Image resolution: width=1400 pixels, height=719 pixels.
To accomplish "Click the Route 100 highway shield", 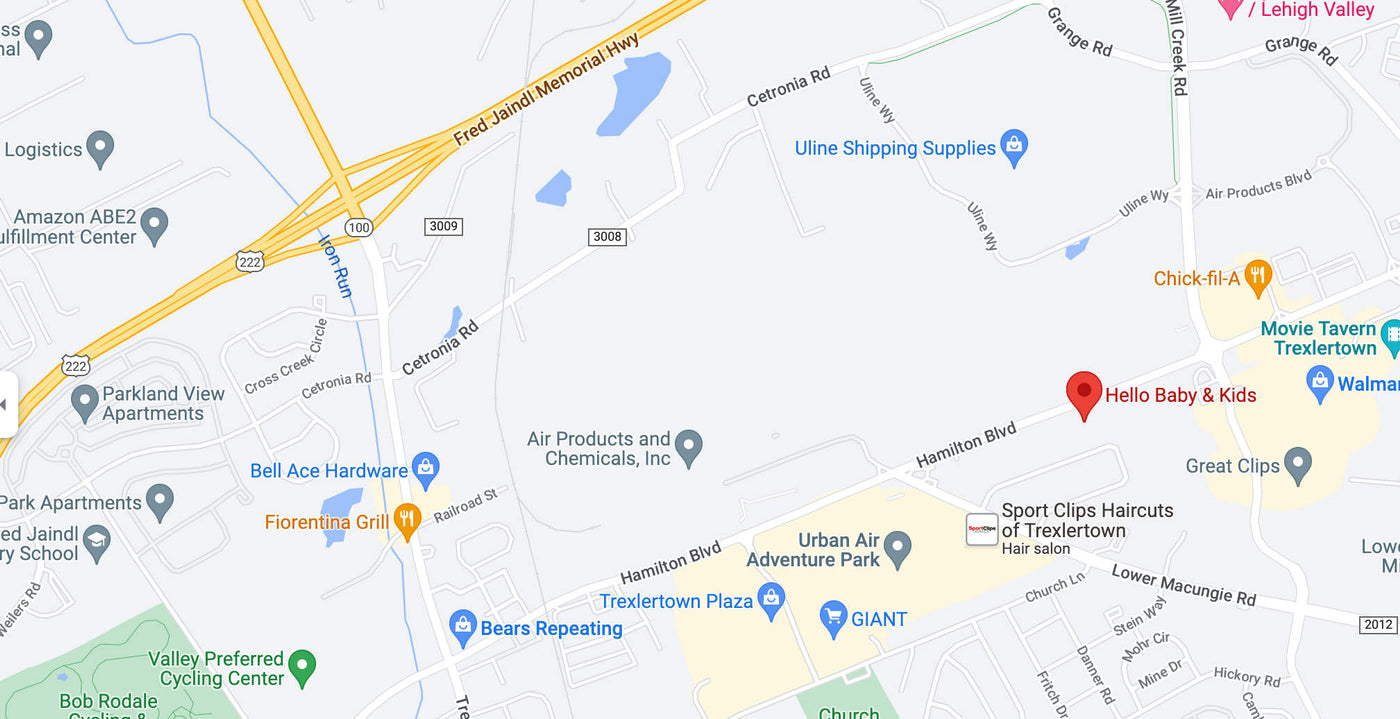I will 360,228.
